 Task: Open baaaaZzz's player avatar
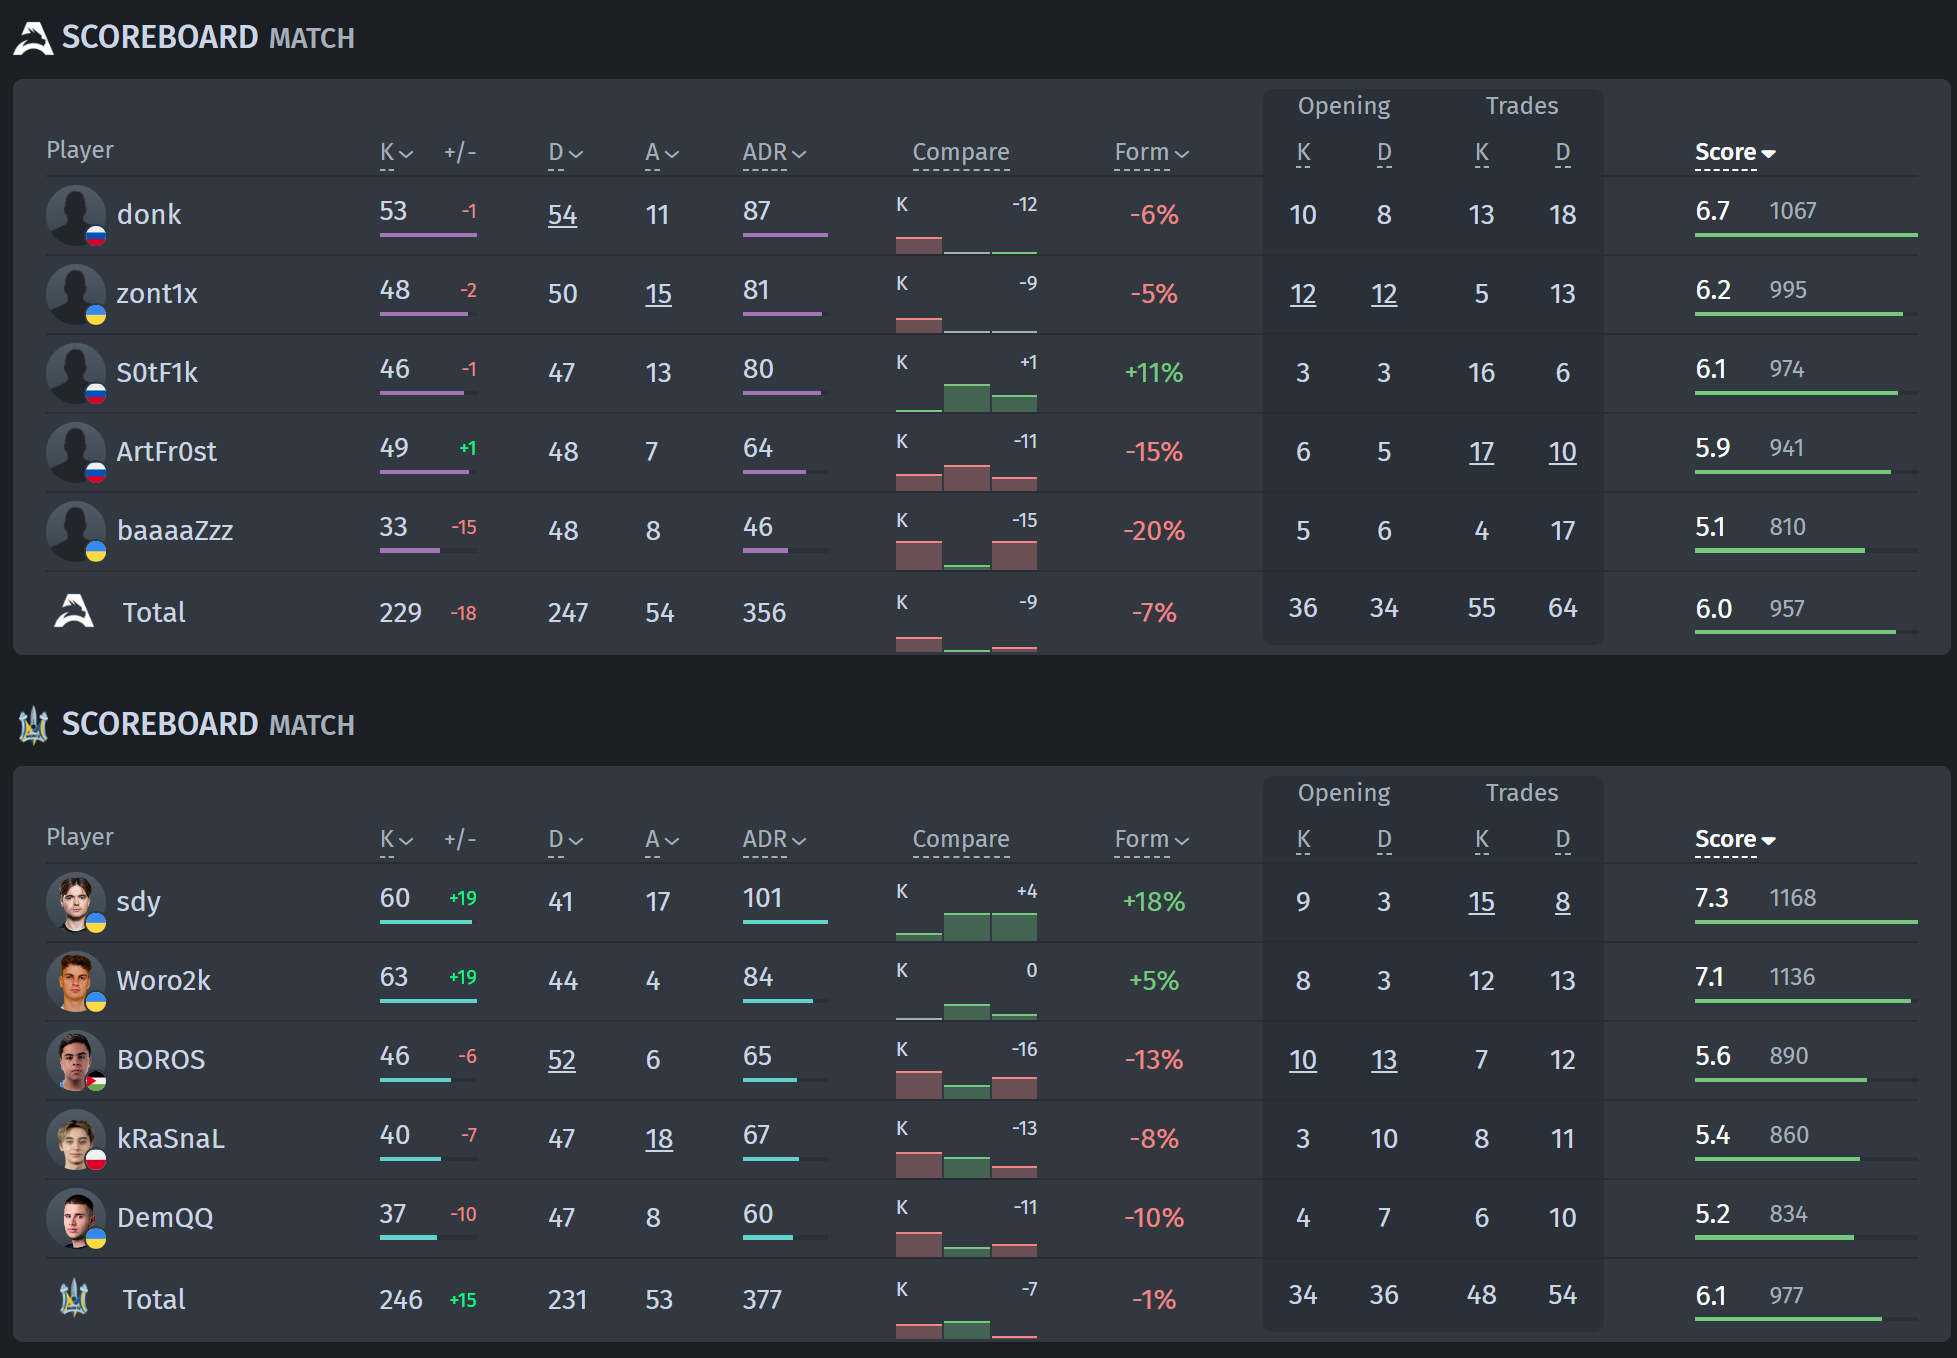click(x=76, y=531)
